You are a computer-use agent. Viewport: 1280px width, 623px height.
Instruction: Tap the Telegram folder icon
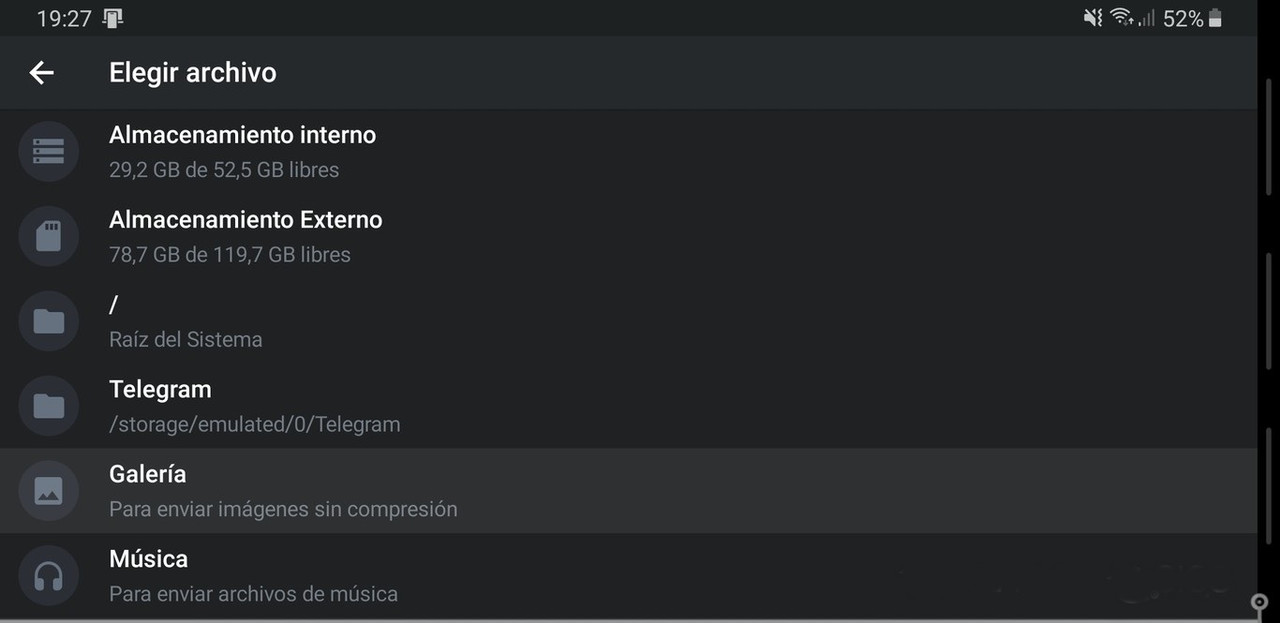(x=48, y=406)
